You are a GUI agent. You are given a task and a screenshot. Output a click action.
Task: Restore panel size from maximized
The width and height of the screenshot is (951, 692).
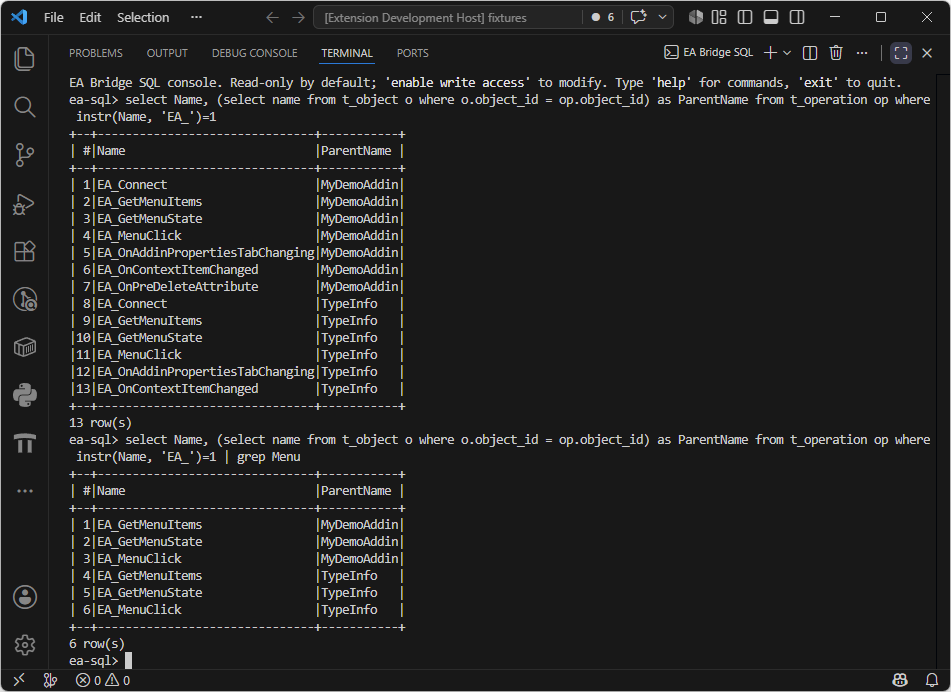point(901,53)
